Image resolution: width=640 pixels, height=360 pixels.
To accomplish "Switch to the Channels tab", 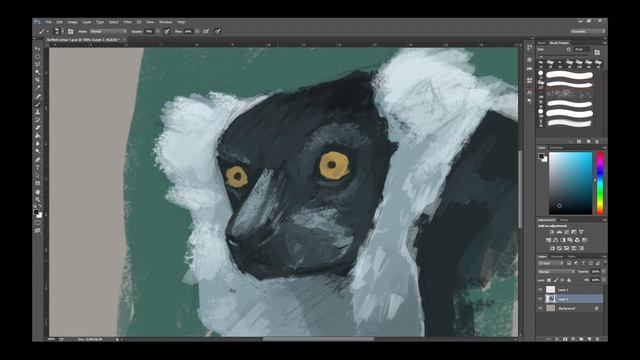I will pos(557,257).
